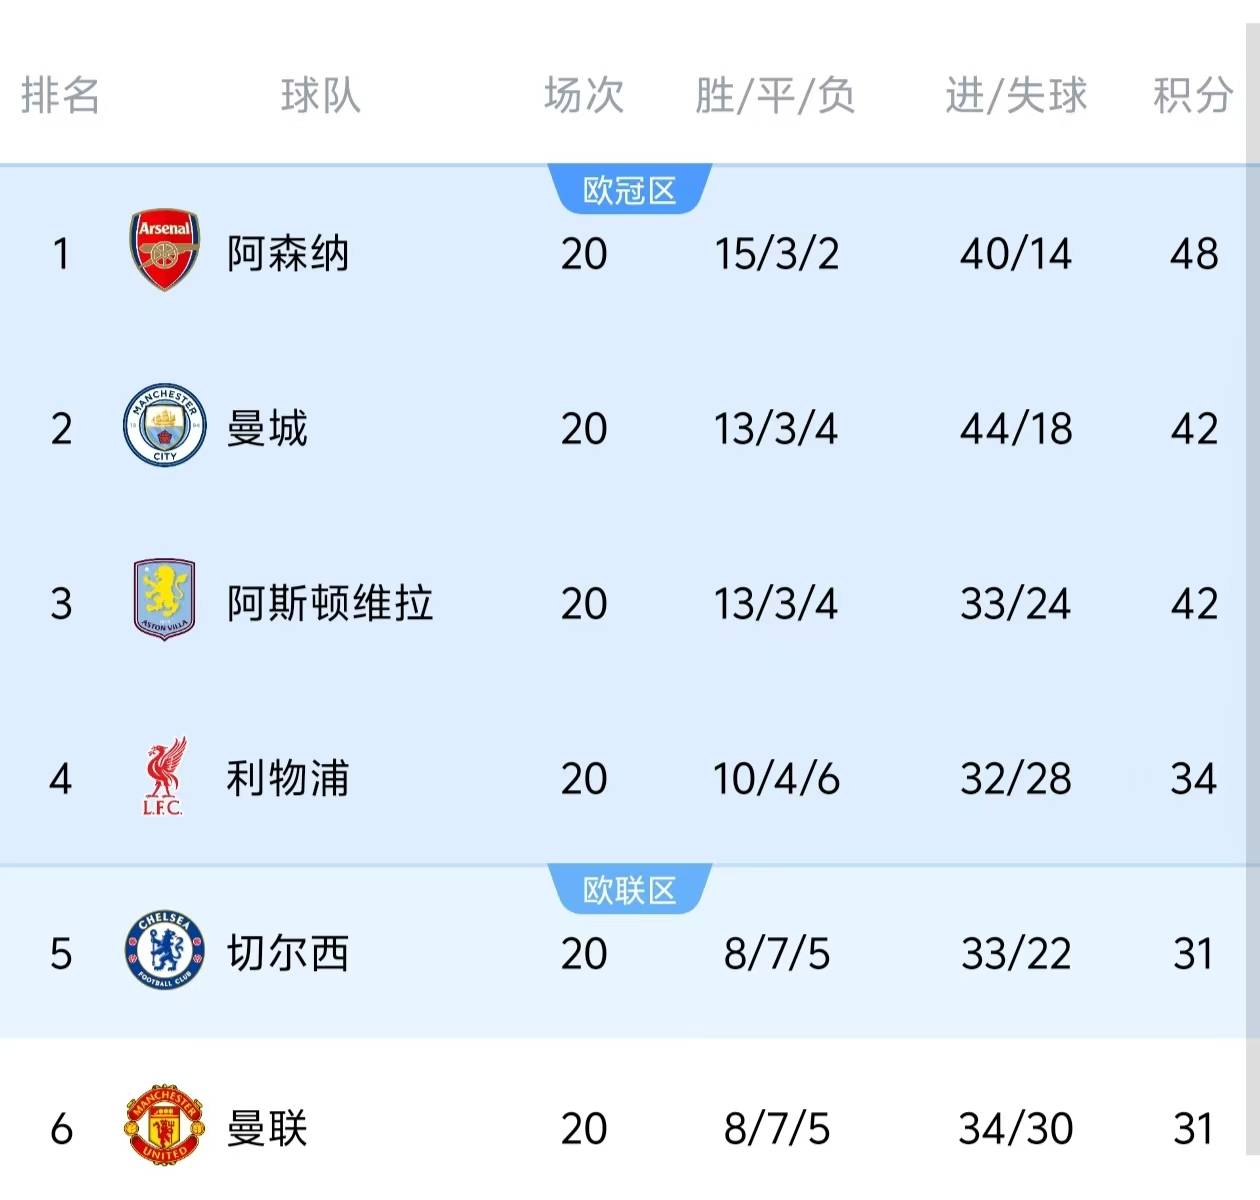Select the 欧联区 zone label

pos(630,890)
